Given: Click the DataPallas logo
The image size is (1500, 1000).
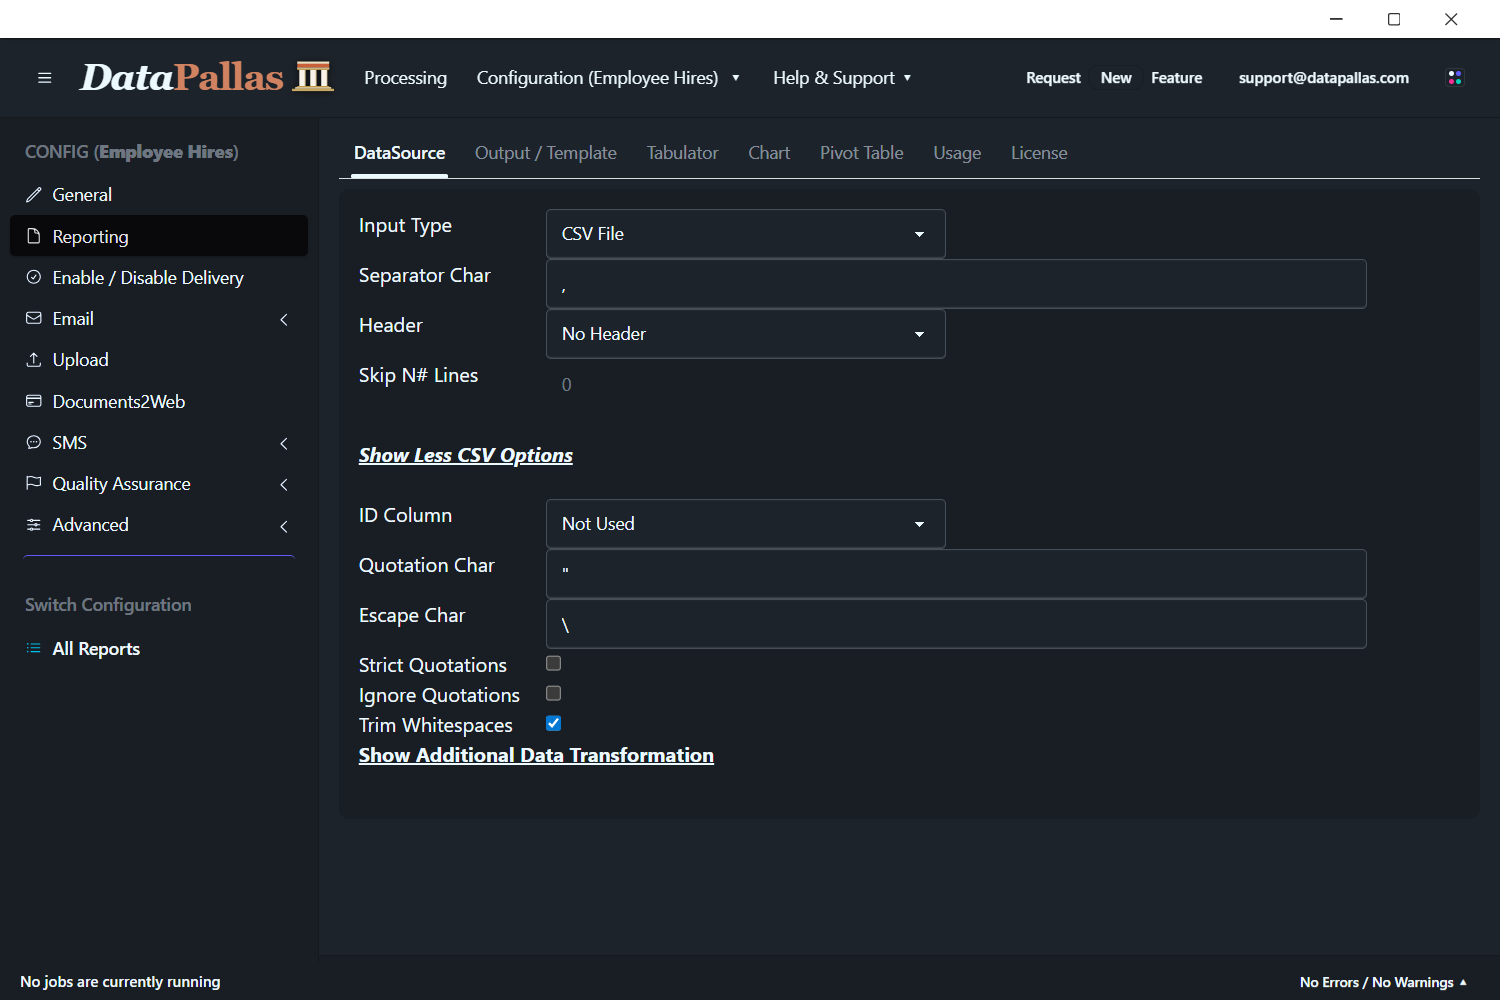Looking at the screenshot, I should 206,77.
